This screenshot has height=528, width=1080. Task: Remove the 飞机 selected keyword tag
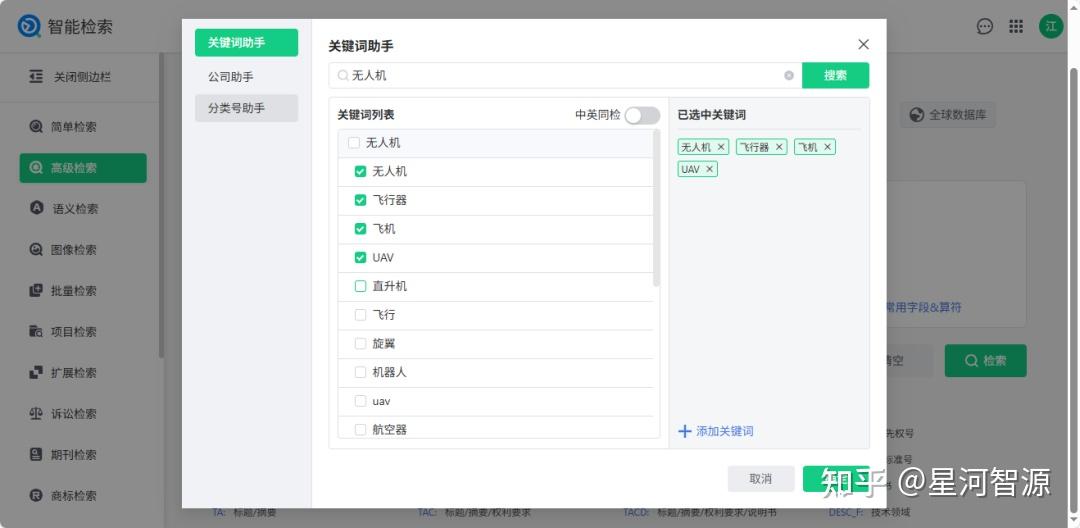[x=827, y=147]
